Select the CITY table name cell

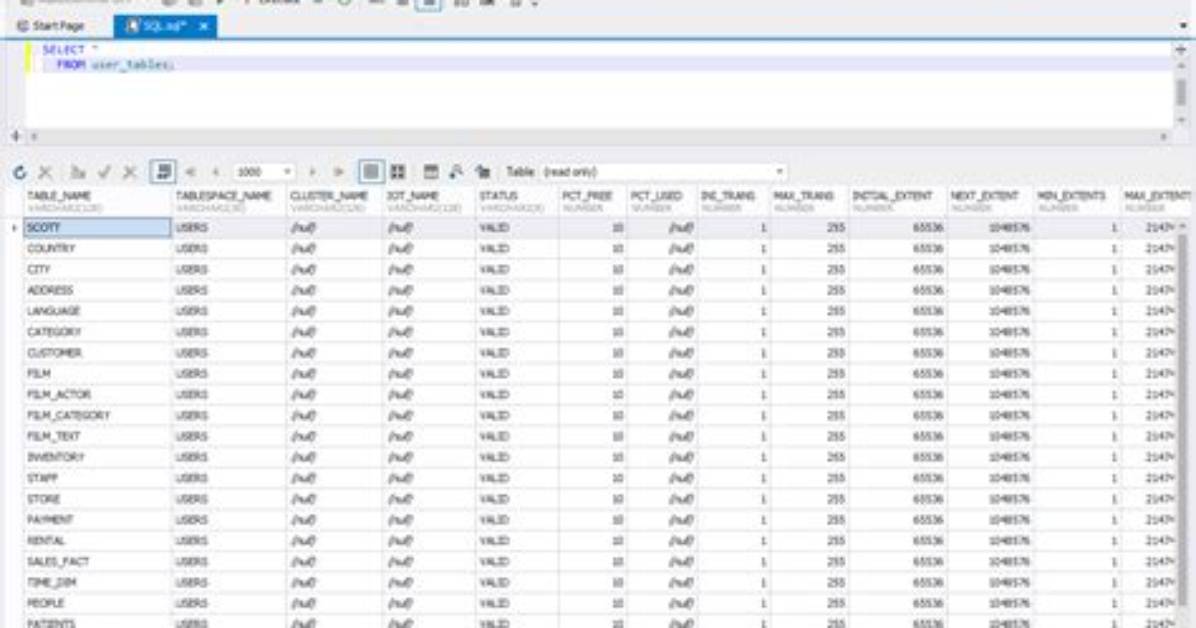pyautogui.click(x=97, y=269)
